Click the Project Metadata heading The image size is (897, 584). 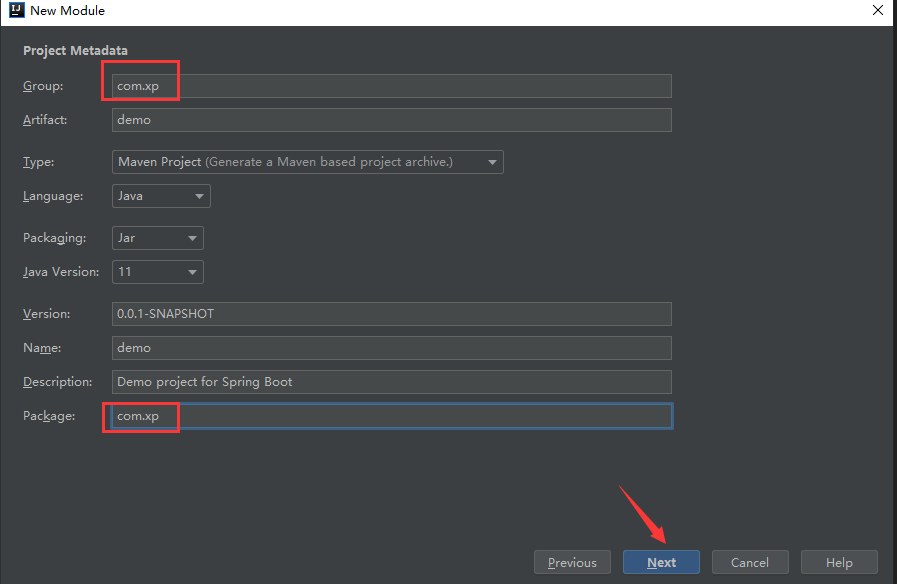click(x=75, y=50)
